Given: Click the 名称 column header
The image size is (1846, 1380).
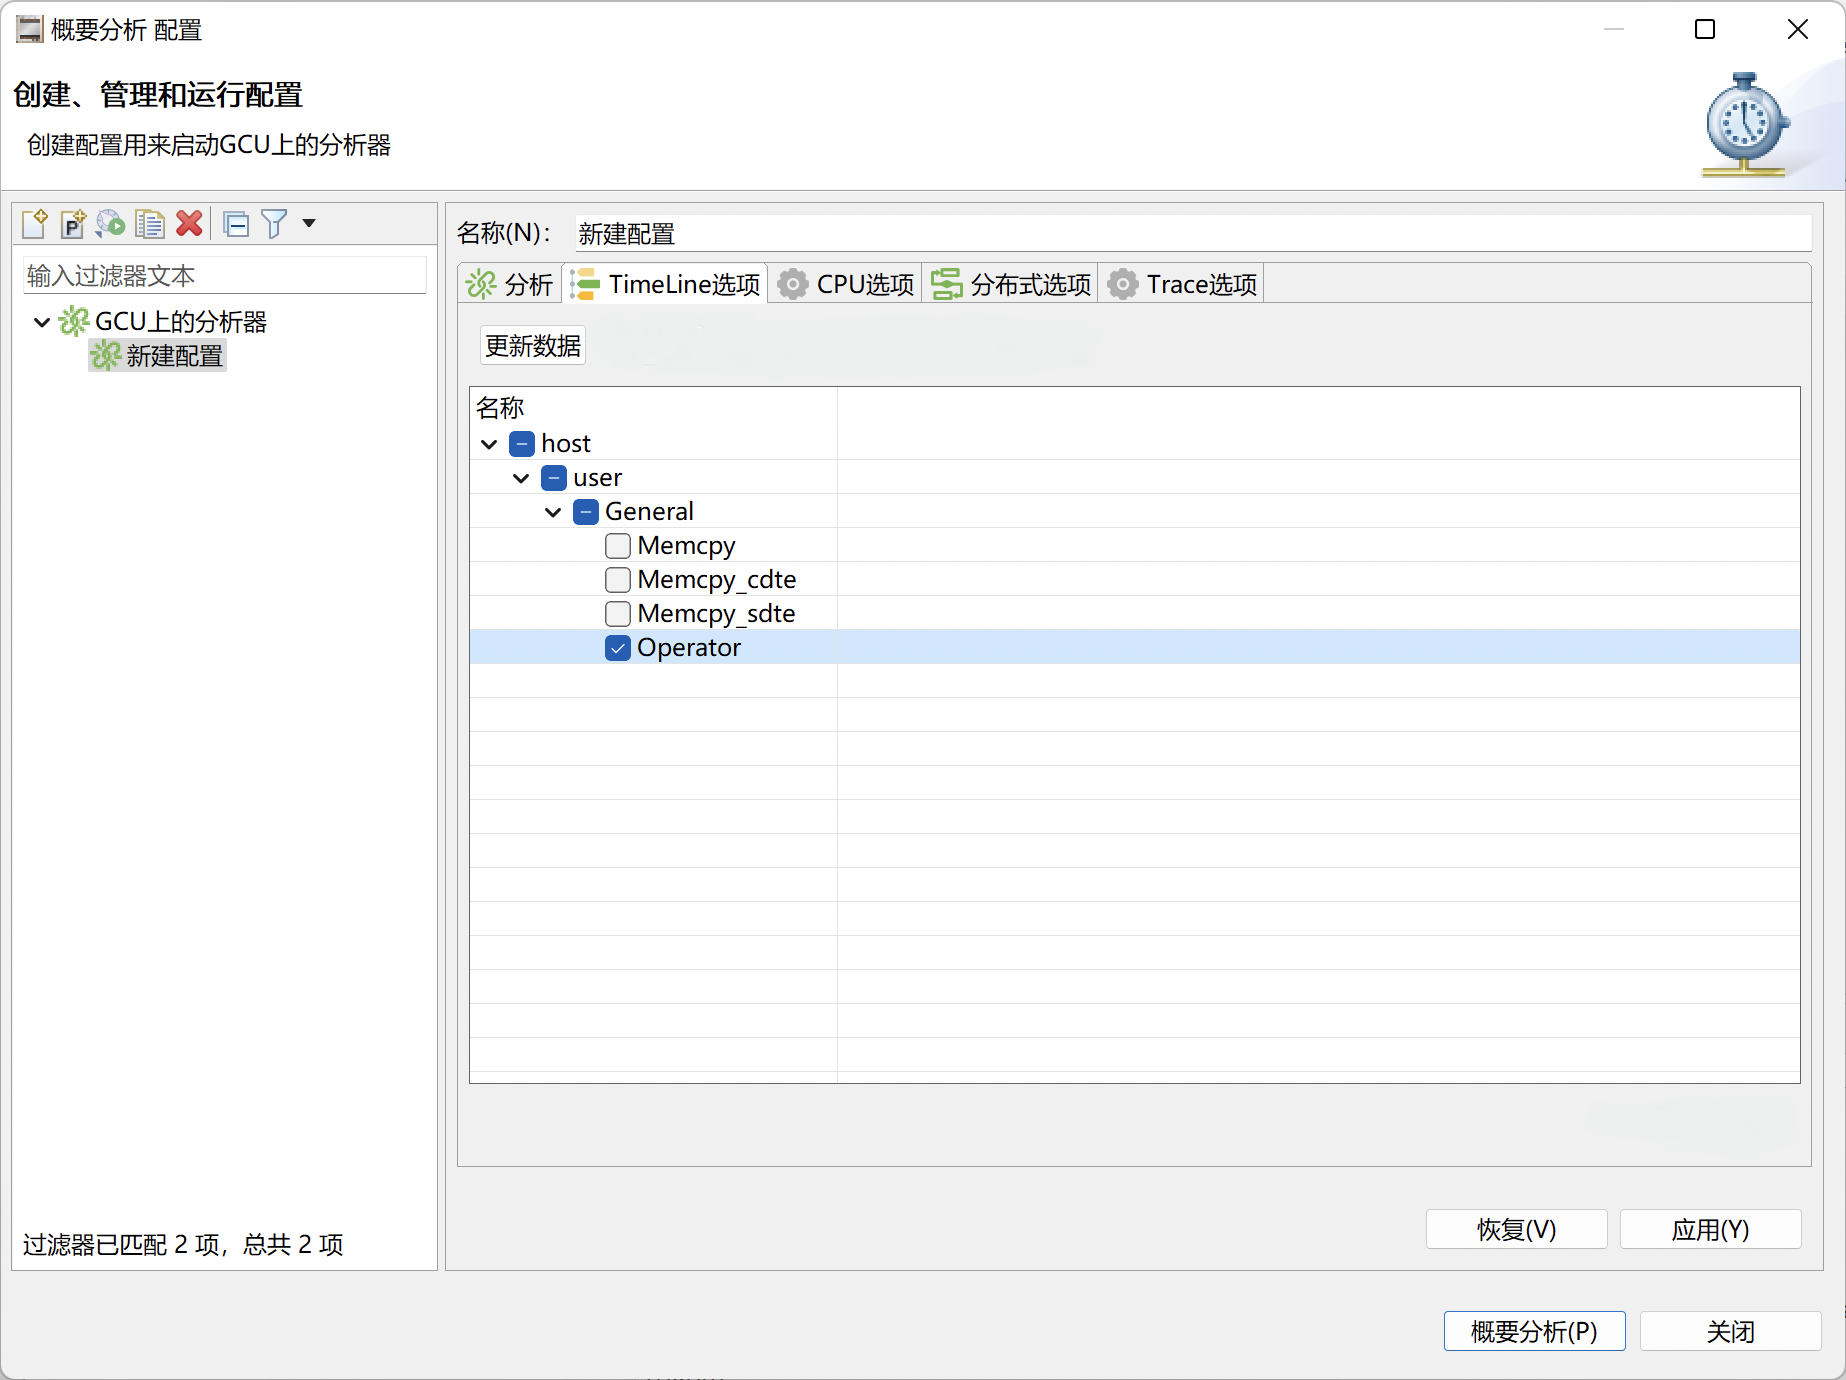Looking at the screenshot, I should (653, 408).
